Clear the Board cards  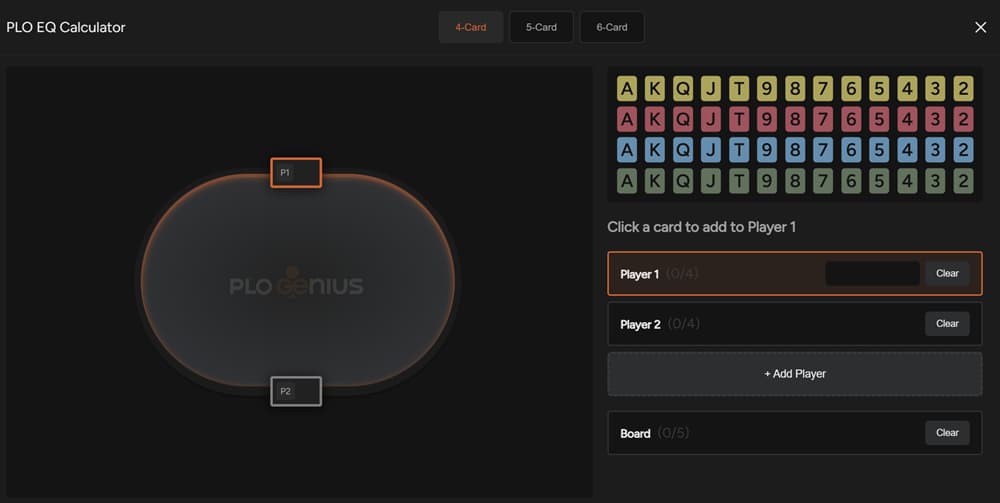pyautogui.click(x=947, y=433)
